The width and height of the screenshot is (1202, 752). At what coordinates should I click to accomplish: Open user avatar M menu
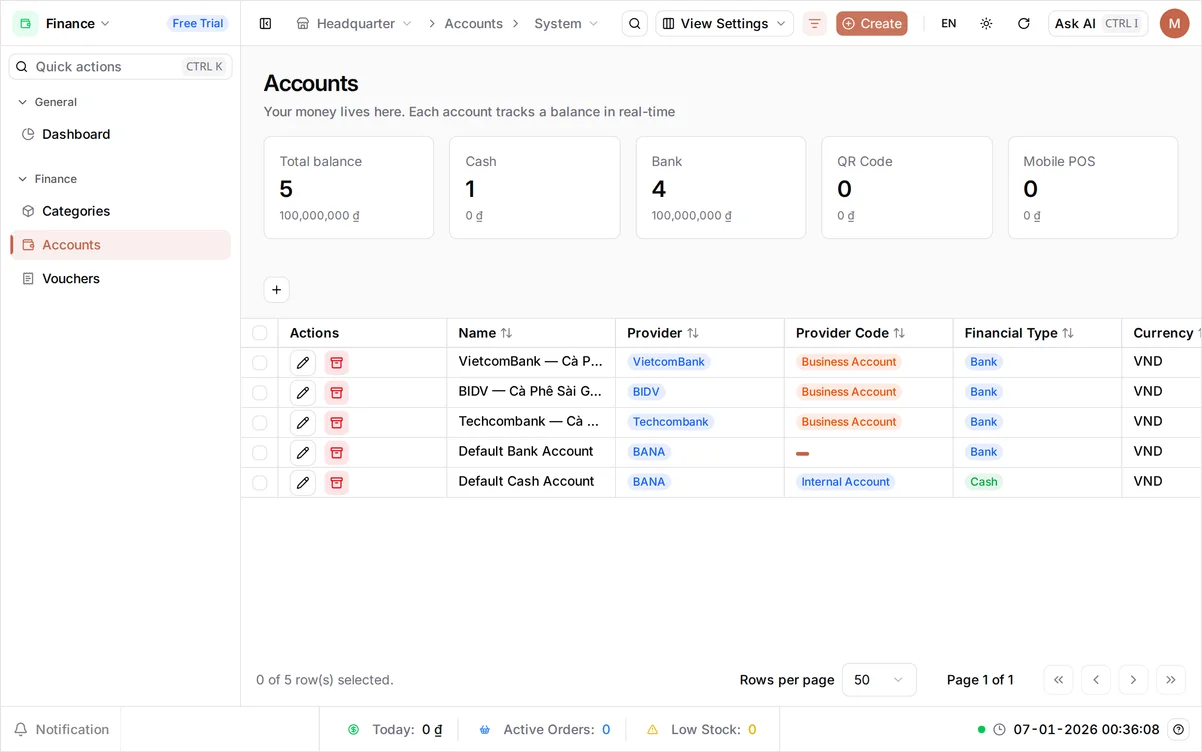1174,23
